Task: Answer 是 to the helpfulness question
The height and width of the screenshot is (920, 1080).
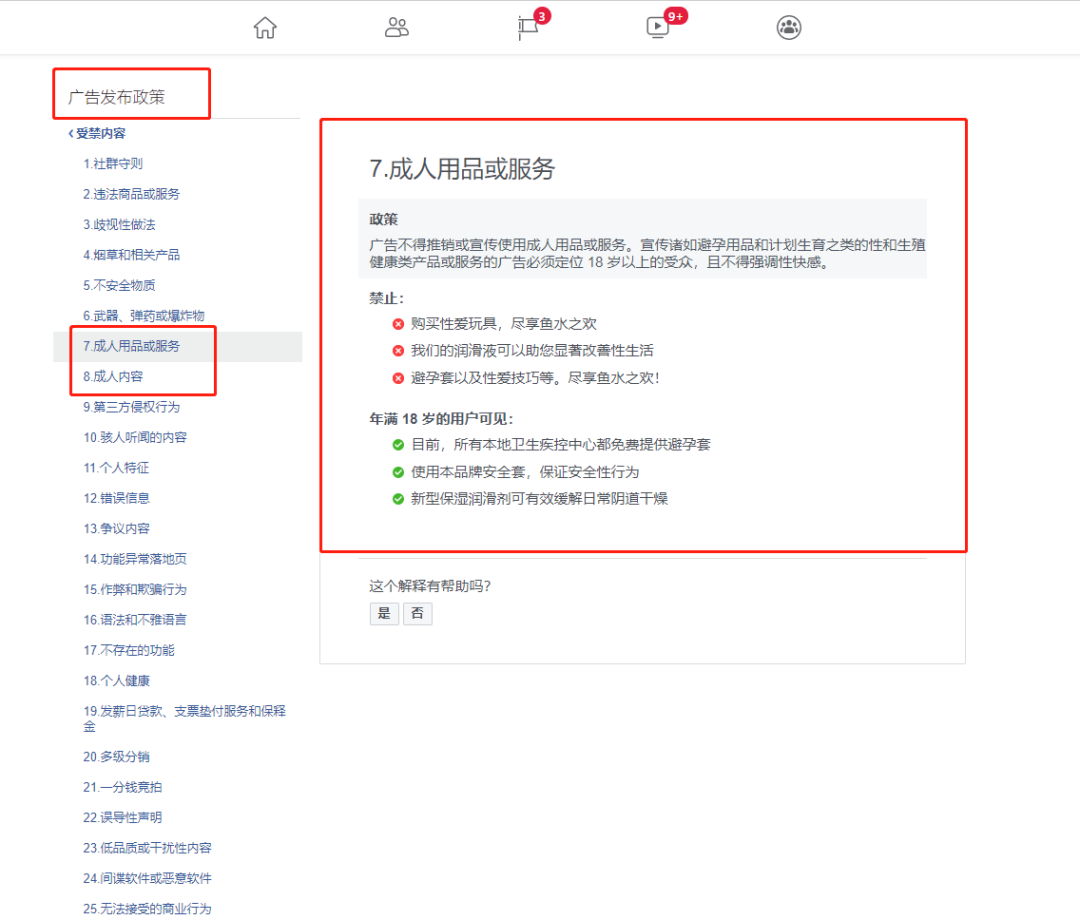Action: (384, 613)
